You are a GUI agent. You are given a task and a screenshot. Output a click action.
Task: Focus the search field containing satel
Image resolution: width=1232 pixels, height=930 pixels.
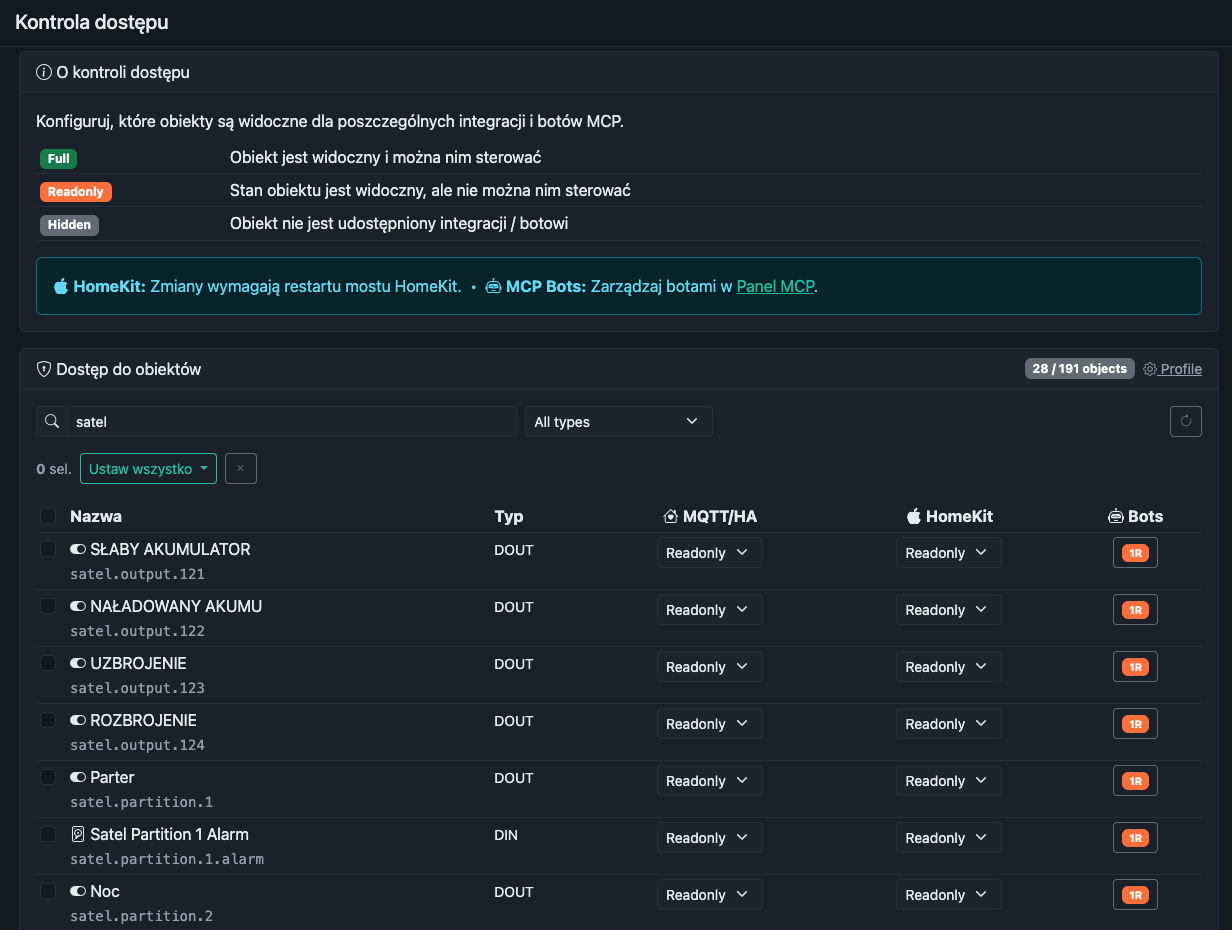tap(292, 422)
